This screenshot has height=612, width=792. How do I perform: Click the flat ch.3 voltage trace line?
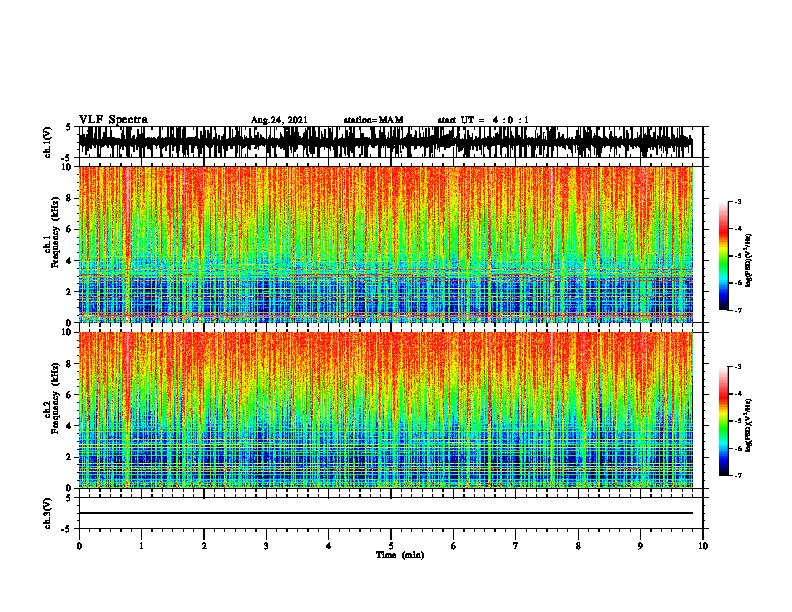click(x=385, y=513)
